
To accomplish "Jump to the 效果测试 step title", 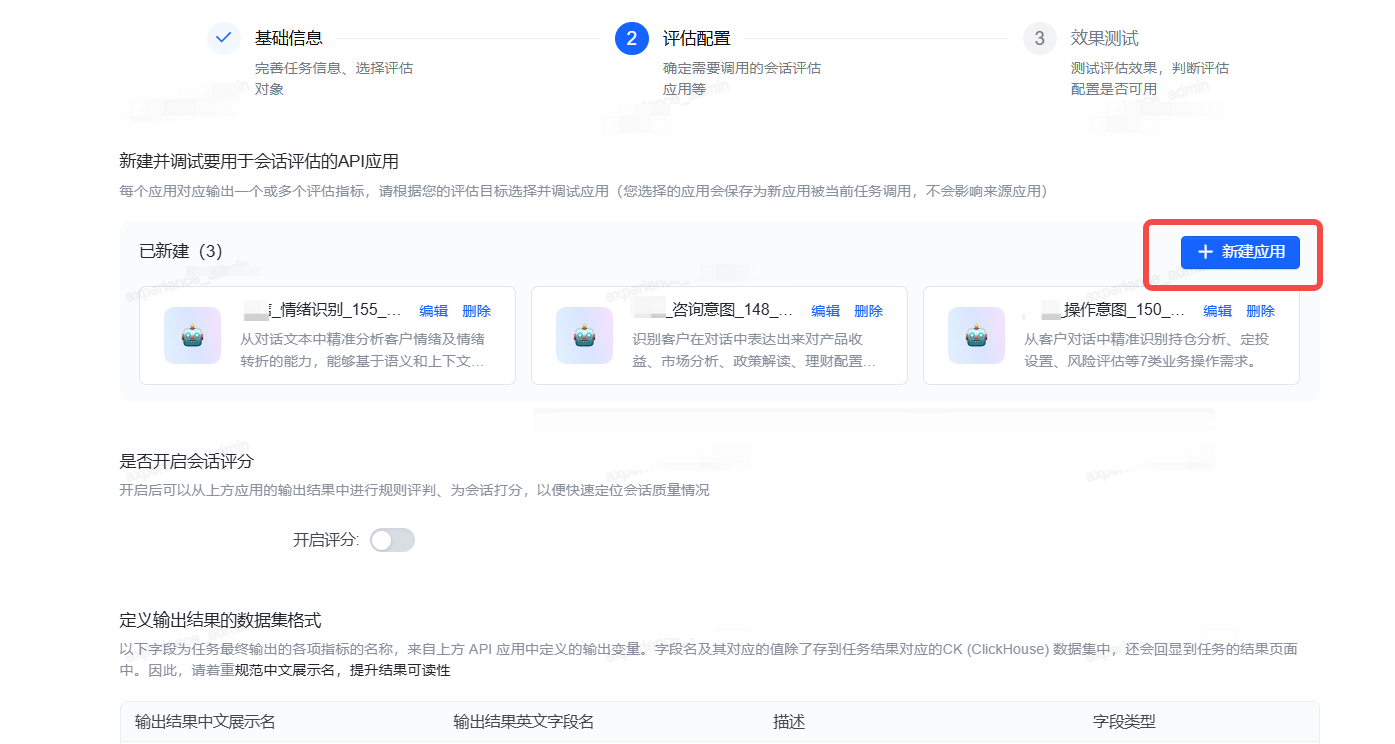I will [1105, 38].
